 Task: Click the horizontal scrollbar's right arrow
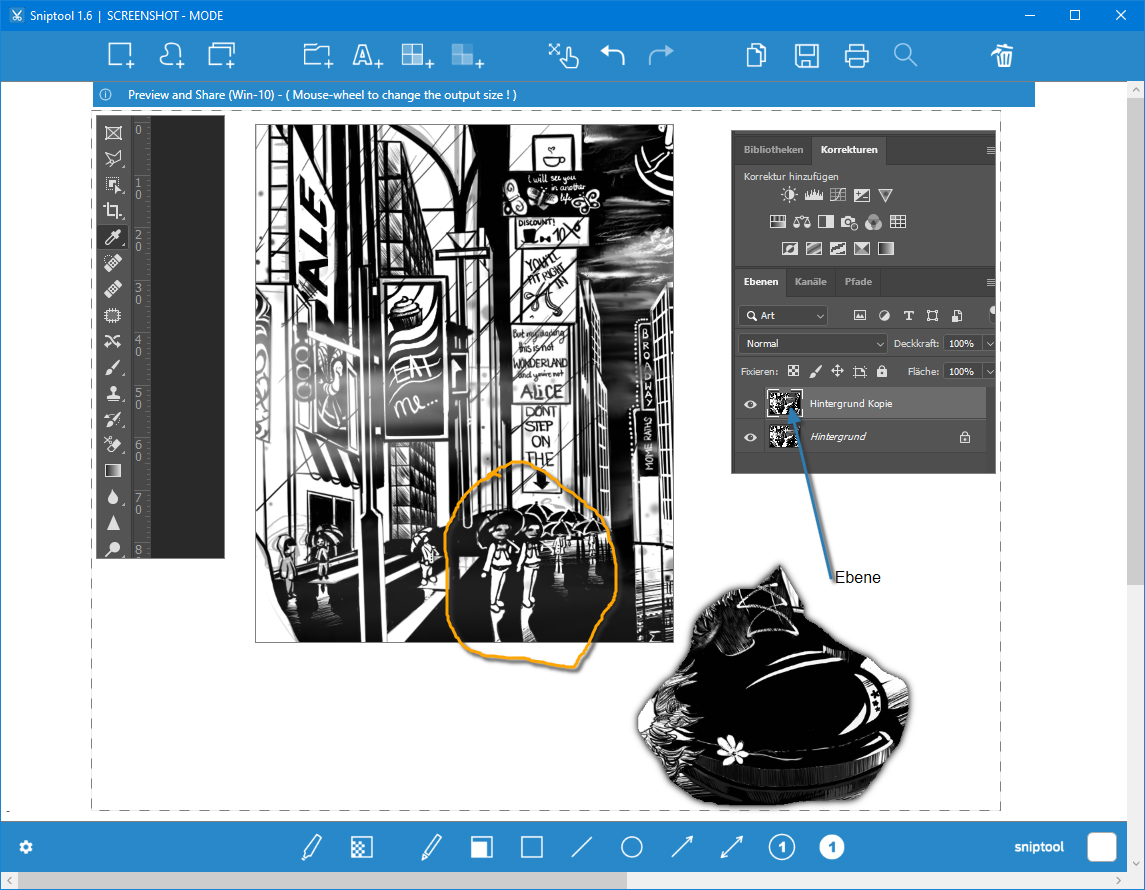[1119, 882]
